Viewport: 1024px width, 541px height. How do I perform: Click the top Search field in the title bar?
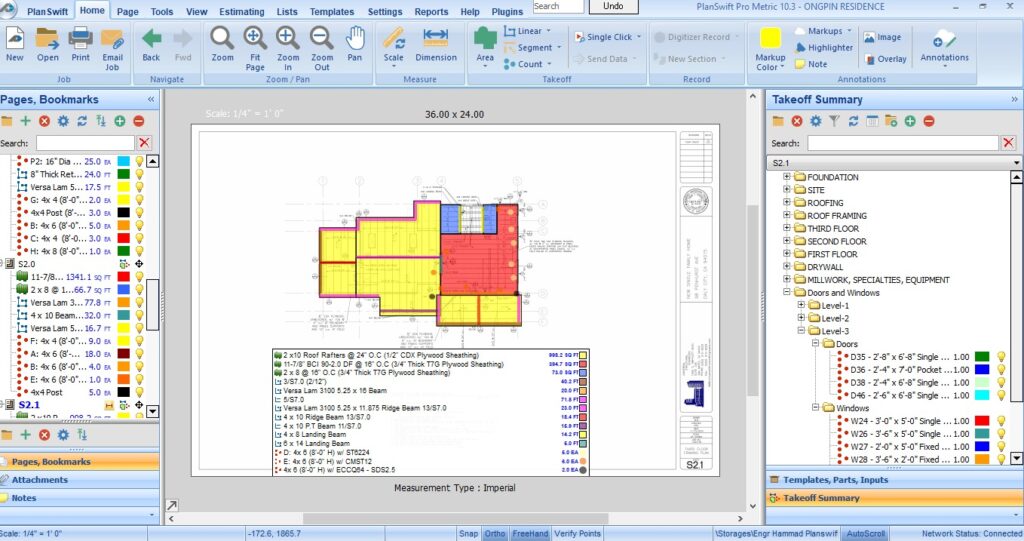pyautogui.click(x=558, y=7)
